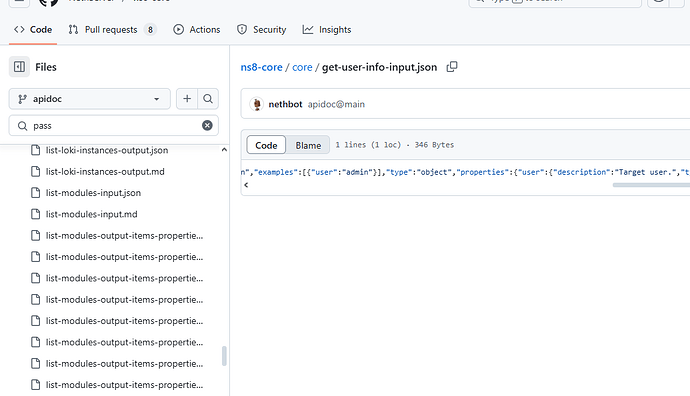Open list-modules-input.json in the file tree

[x=93, y=193]
